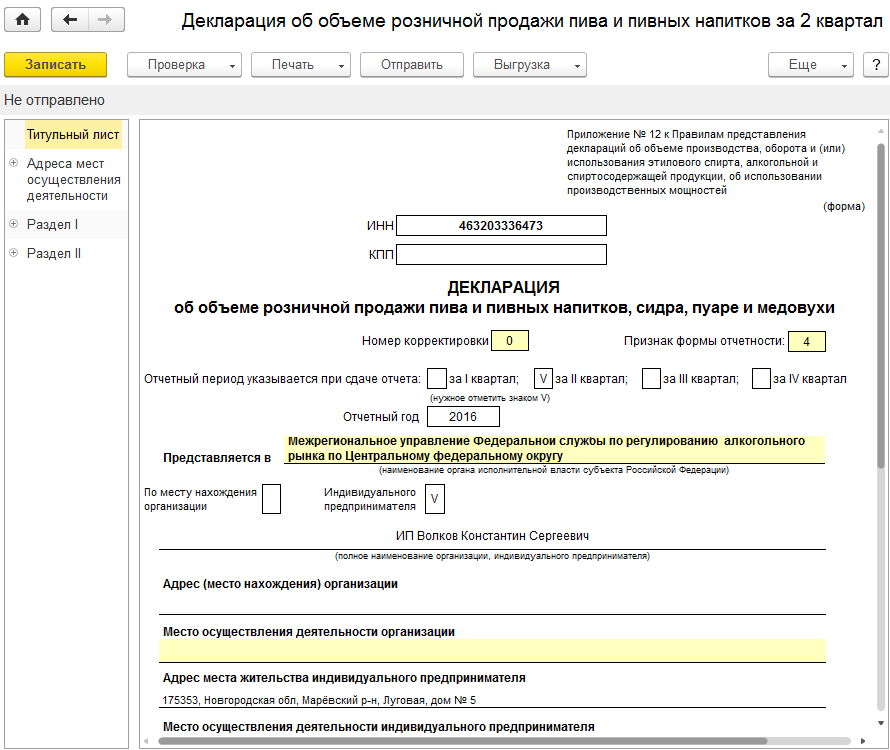Click the empty КПП field
This screenshot has width=890, height=750.
tap(501, 254)
